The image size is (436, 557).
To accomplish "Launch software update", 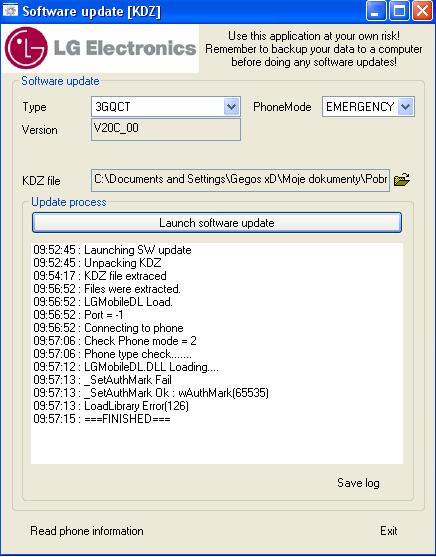I will (x=217, y=223).
